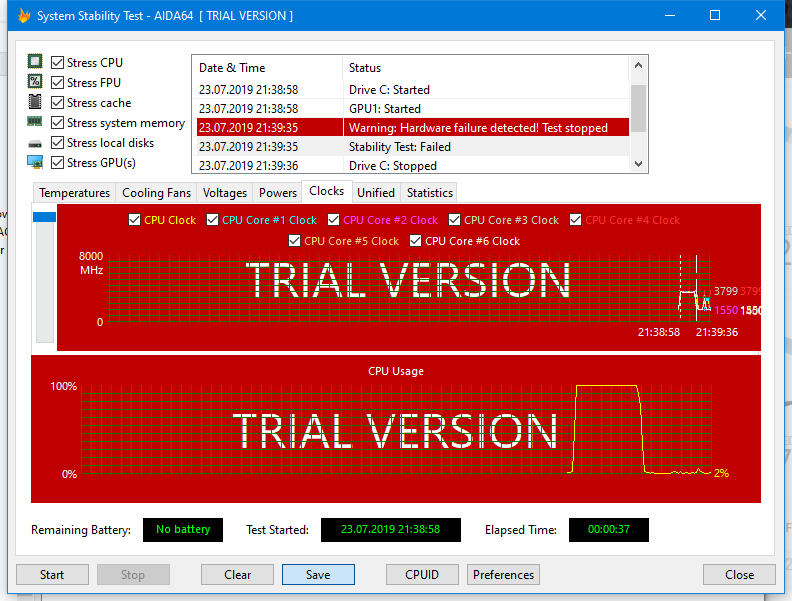Click the RAM module icon beside Stress system memory
Image resolution: width=792 pixels, height=601 pixels.
click(35, 121)
